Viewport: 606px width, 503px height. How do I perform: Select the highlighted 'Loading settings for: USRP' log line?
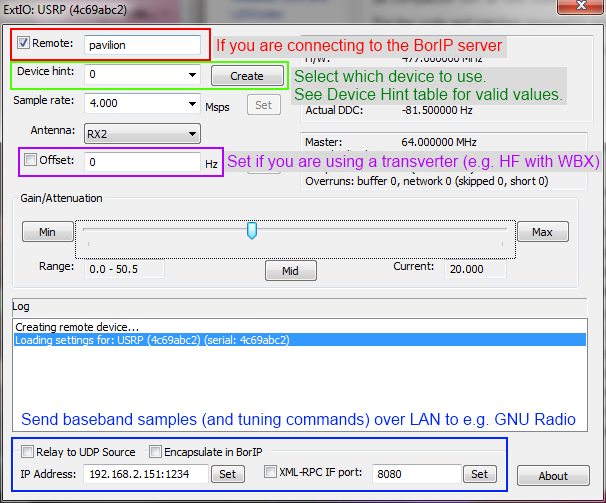tap(152, 340)
